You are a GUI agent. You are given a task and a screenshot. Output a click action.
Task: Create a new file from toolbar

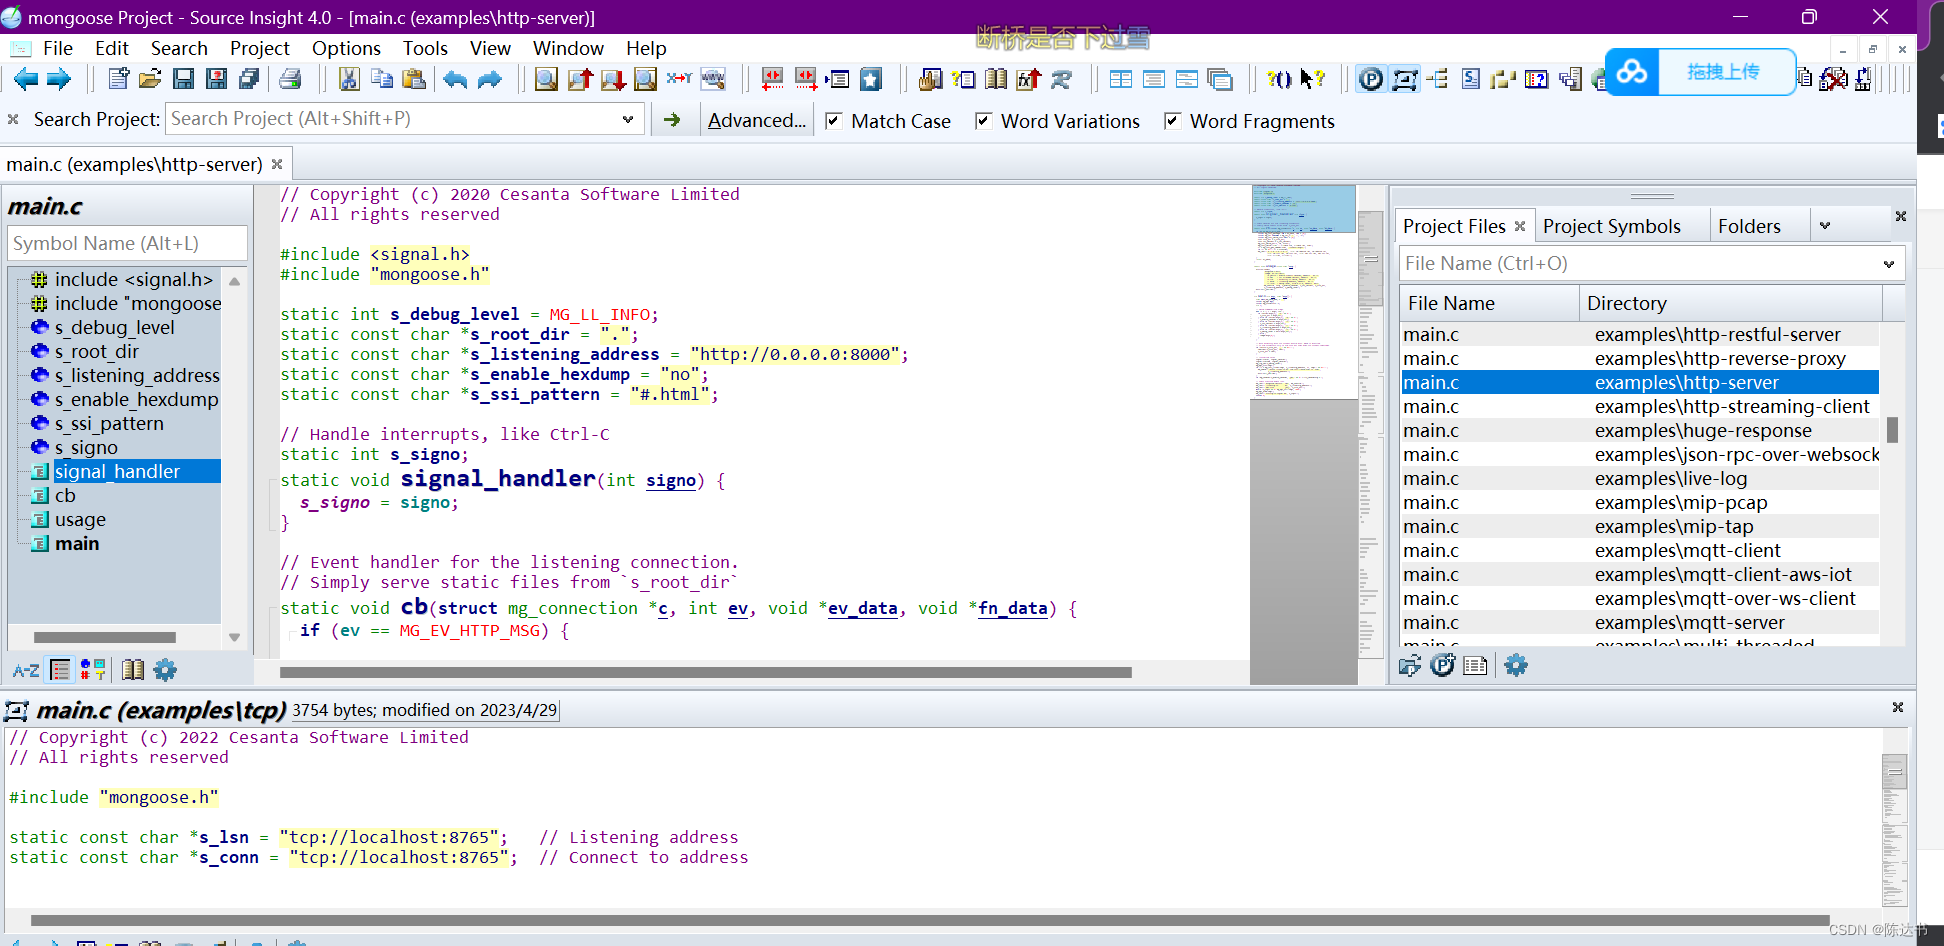(x=118, y=79)
